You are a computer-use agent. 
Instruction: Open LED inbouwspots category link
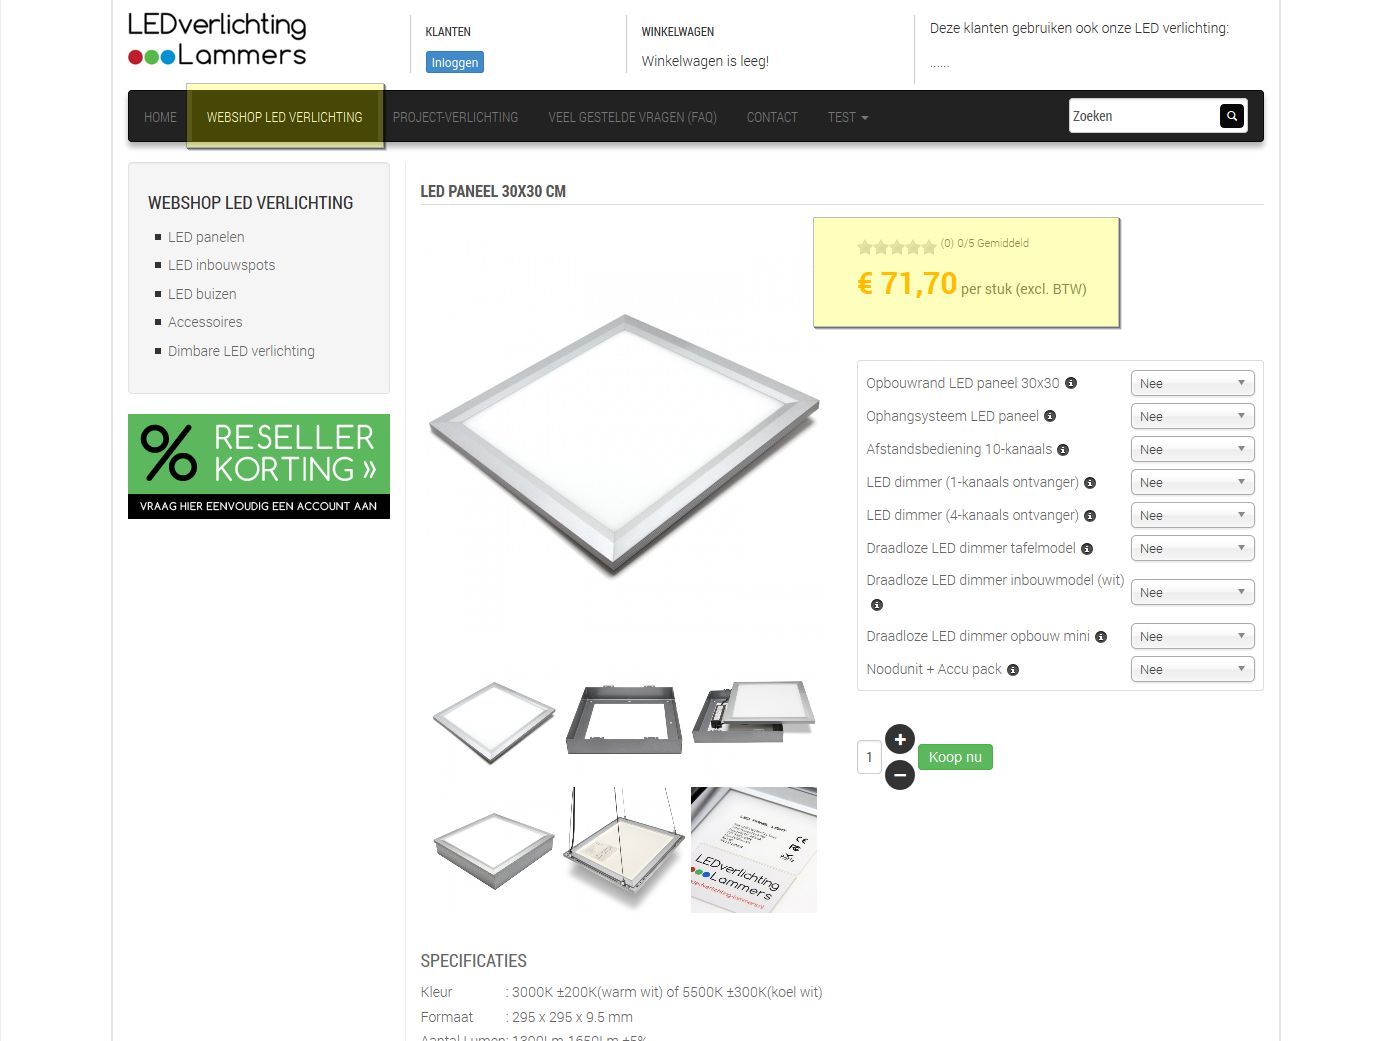coord(221,265)
